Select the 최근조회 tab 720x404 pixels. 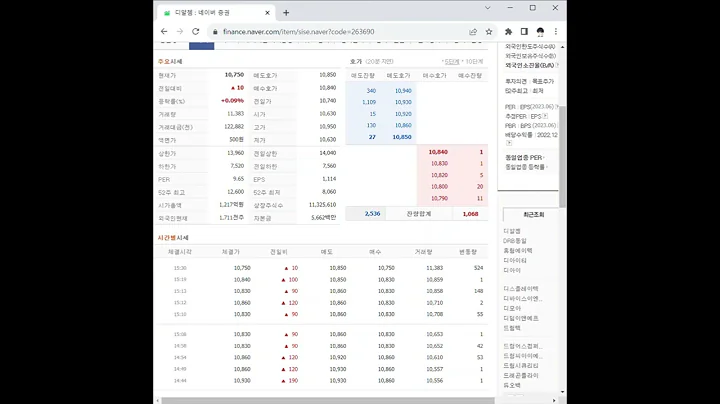[x=533, y=214]
